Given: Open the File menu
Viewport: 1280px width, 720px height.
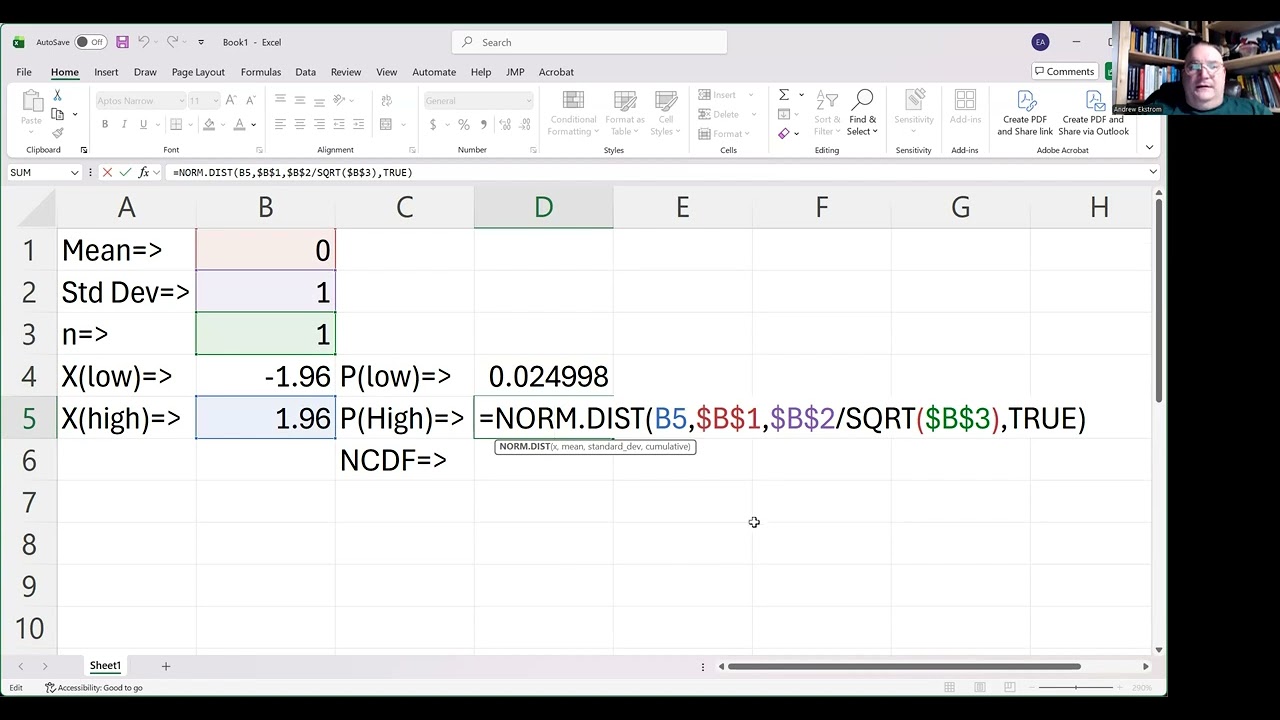Looking at the screenshot, I should [23, 72].
